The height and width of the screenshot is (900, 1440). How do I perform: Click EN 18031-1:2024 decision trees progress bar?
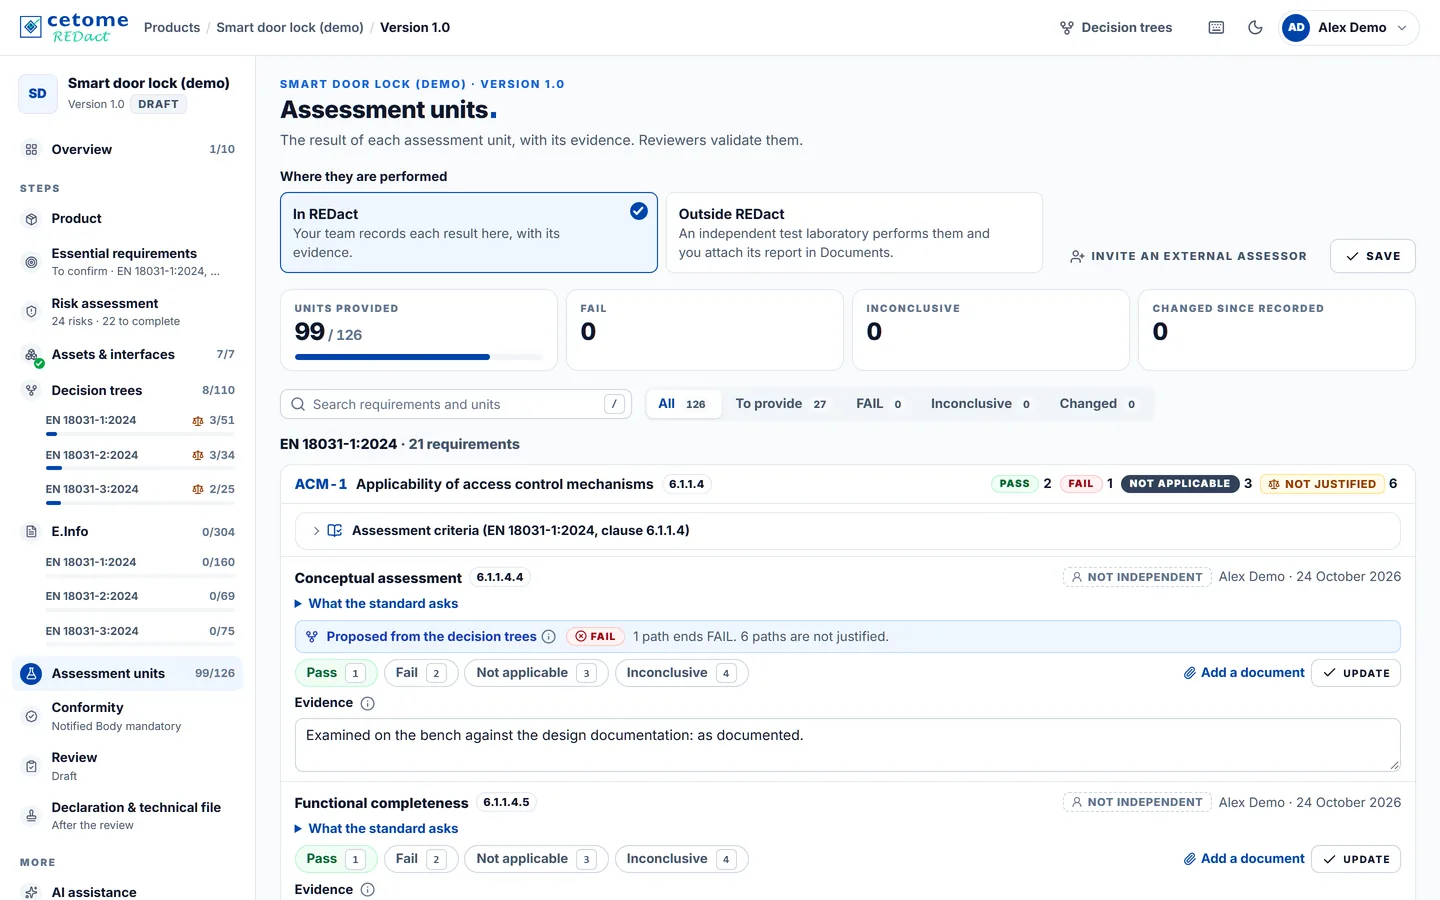(x=140, y=434)
